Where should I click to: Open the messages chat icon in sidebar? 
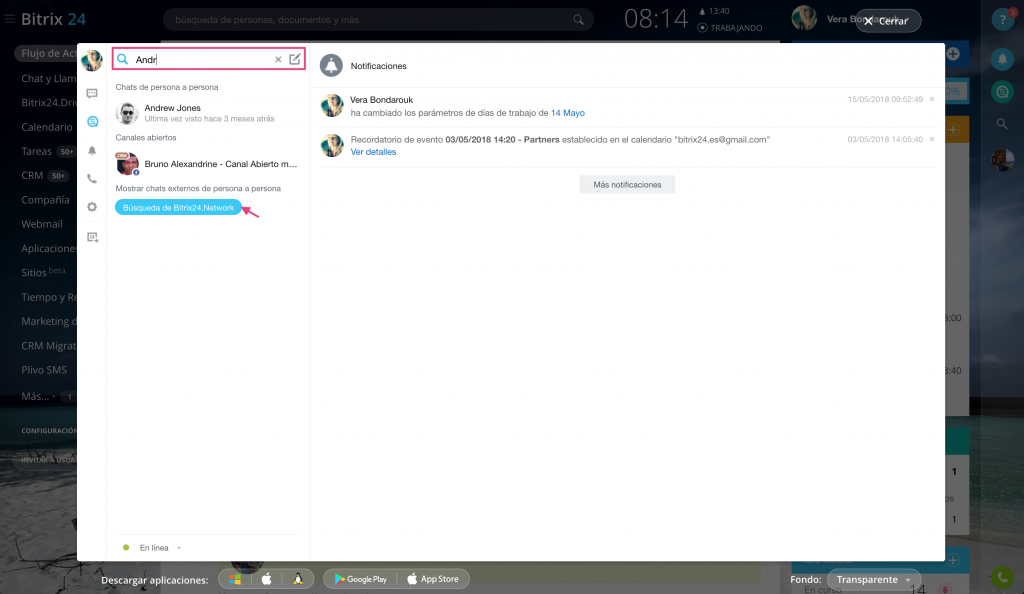tap(92, 93)
